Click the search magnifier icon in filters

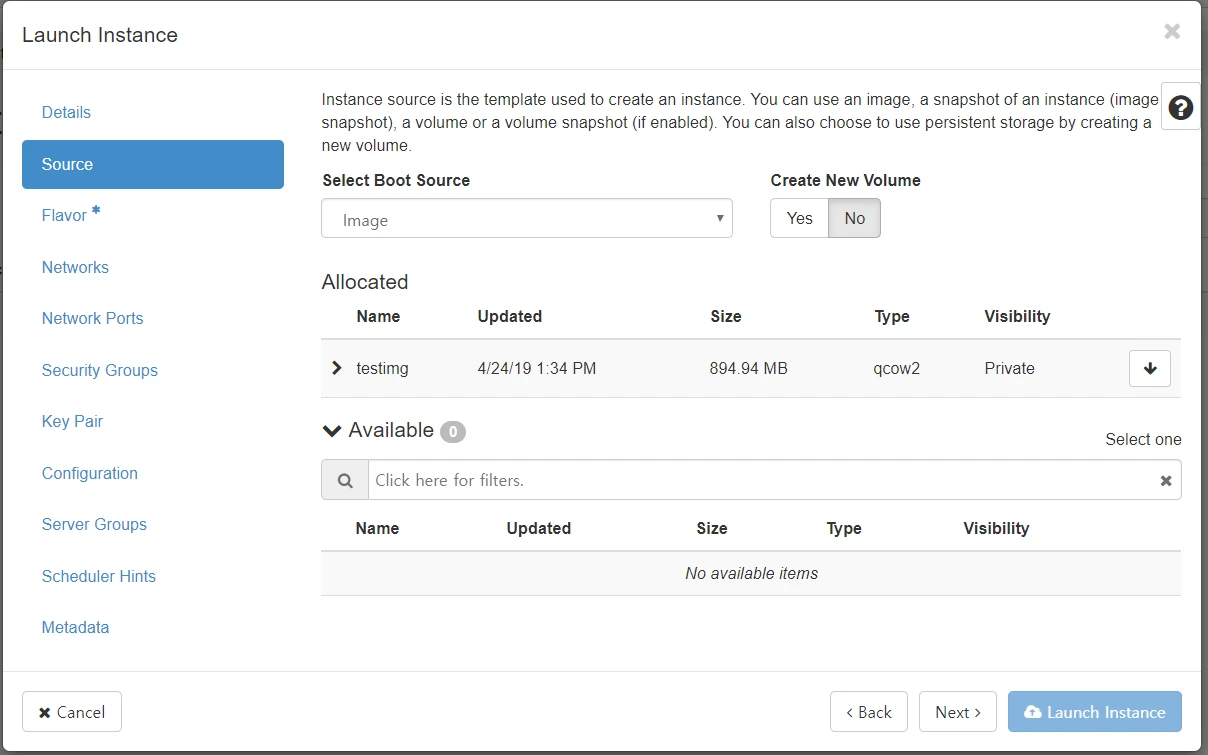click(345, 481)
